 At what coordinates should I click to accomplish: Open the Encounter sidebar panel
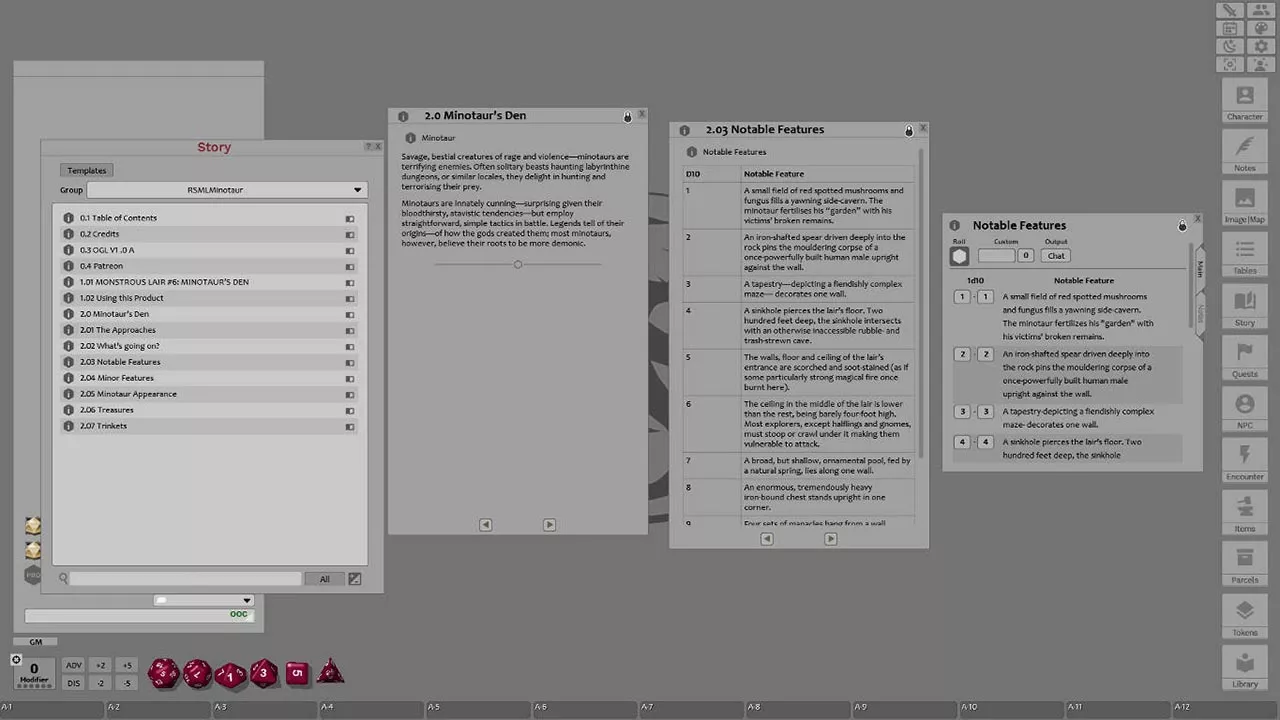(1244, 460)
